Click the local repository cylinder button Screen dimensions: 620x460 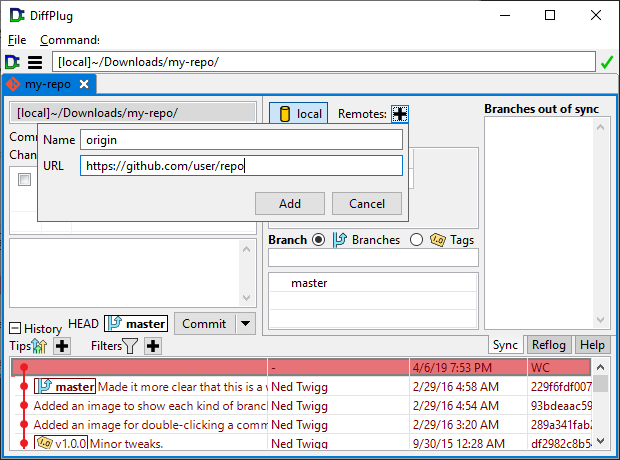click(x=298, y=114)
